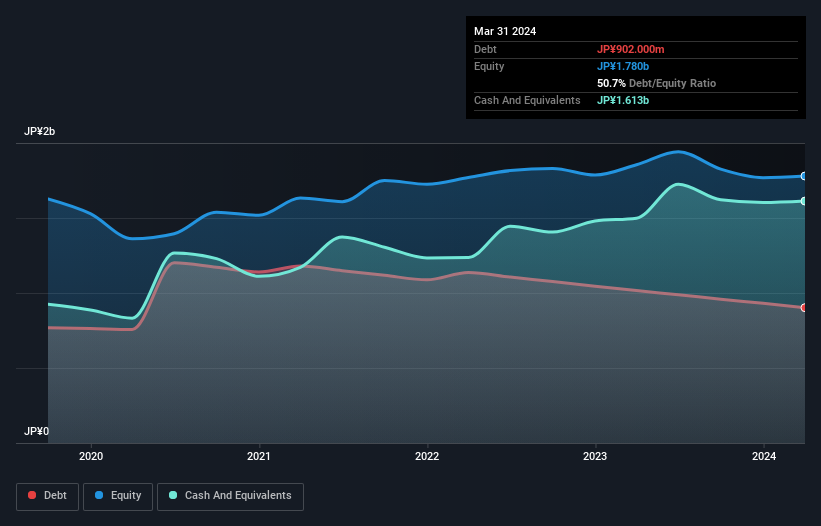
Task: Click Cash And Equivalents label in tooltip
Action: (527, 100)
